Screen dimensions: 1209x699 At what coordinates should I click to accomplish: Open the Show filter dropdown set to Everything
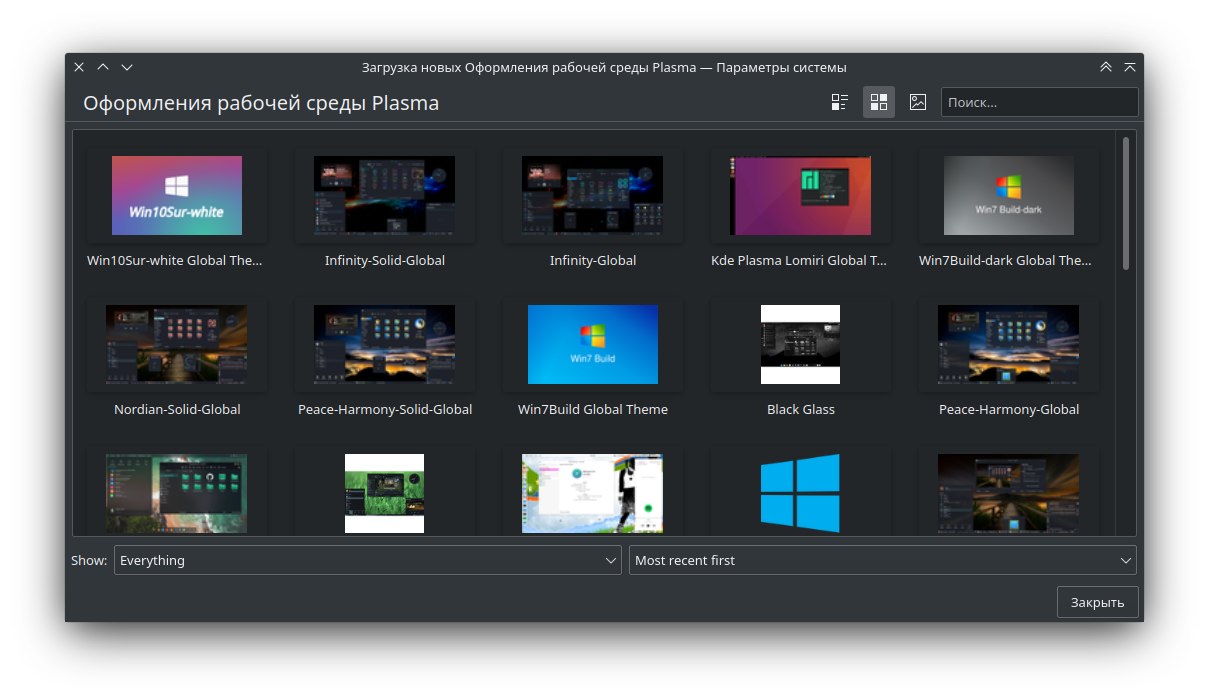(368, 560)
